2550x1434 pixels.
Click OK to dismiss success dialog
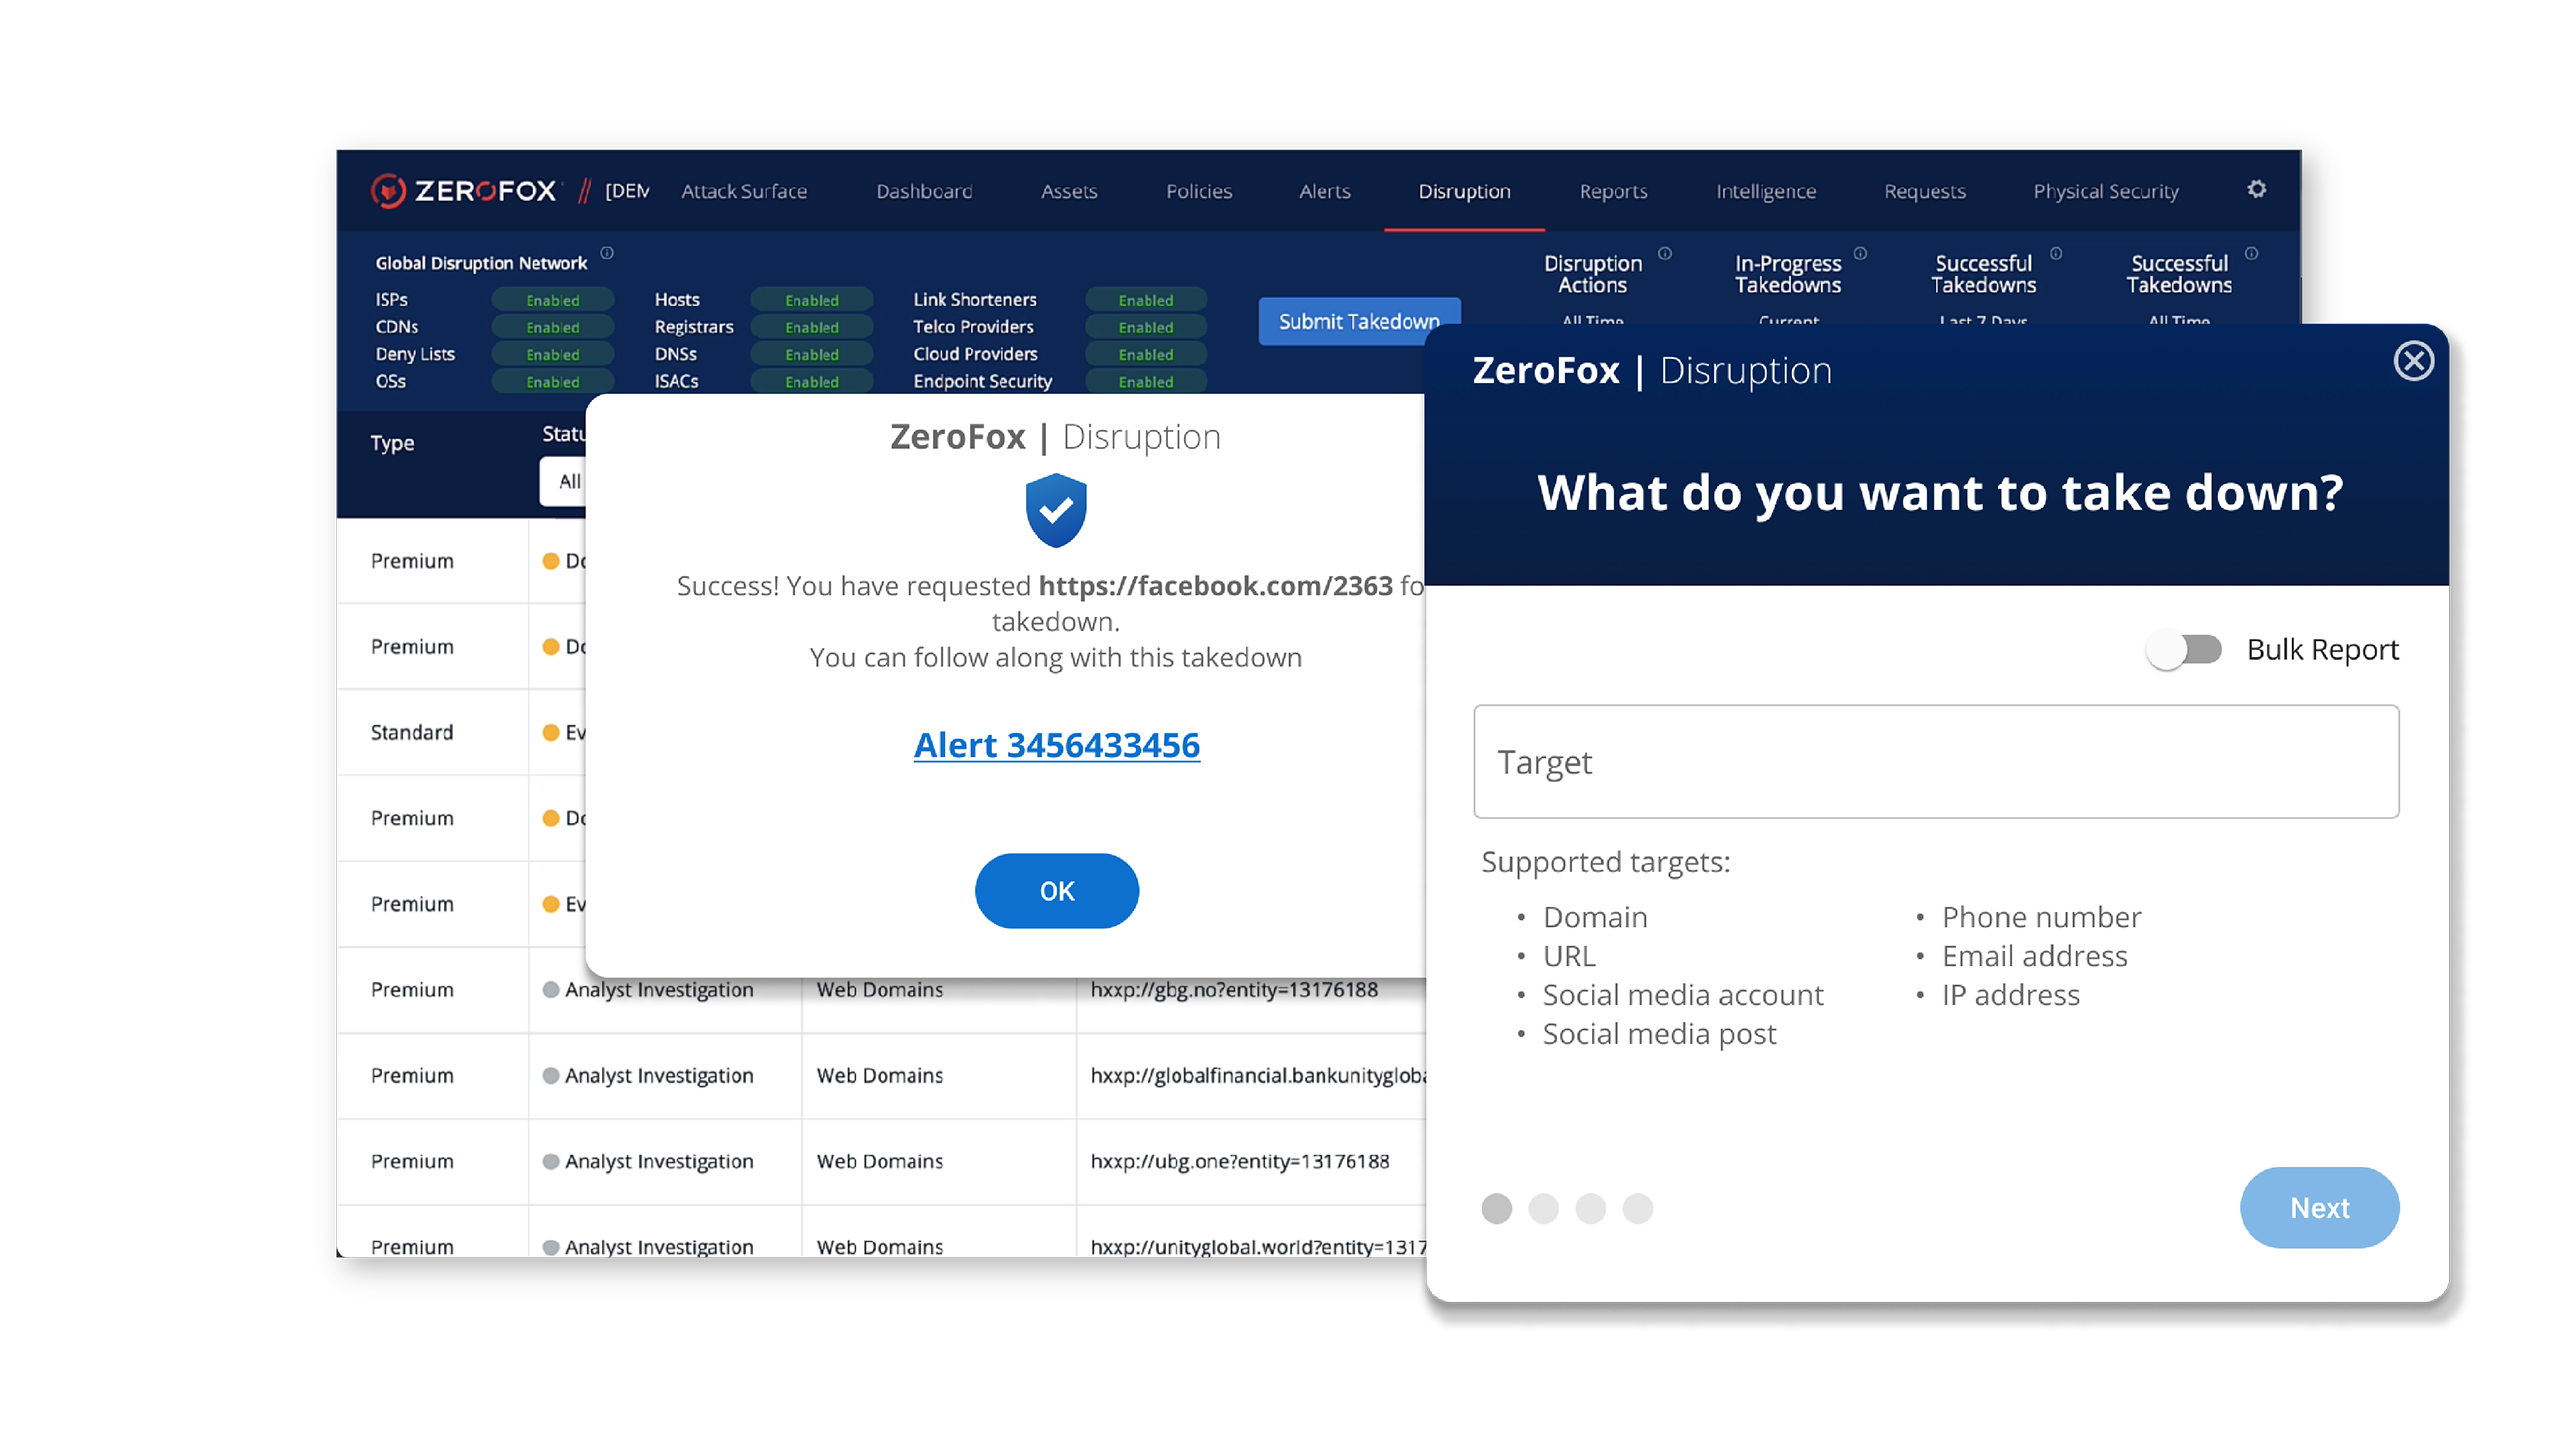click(x=1054, y=891)
